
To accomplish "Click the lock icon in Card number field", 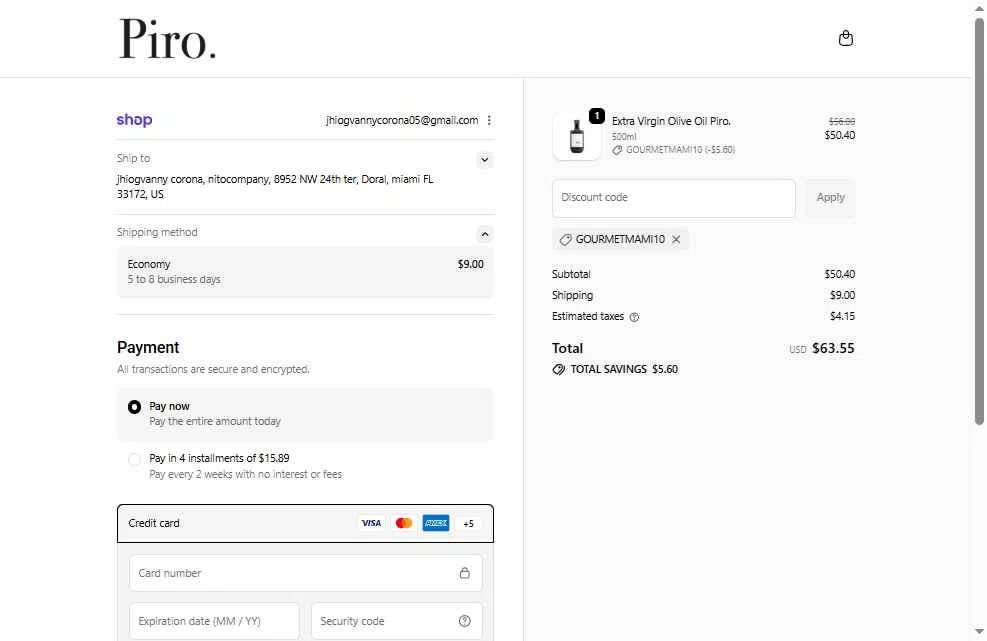I will [465, 573].
